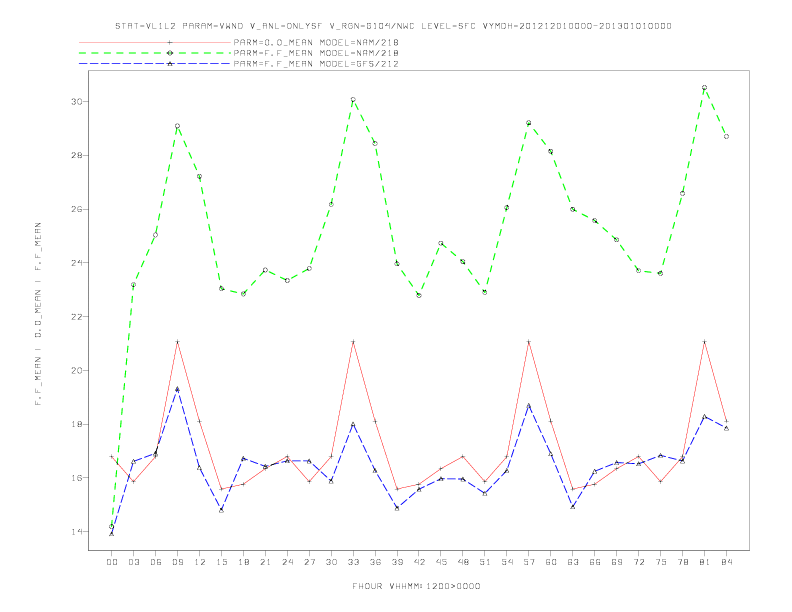This screenshot has width=792, height=612.
Task: Click x-axis forecast hour label 39
Action: point(397,562)
